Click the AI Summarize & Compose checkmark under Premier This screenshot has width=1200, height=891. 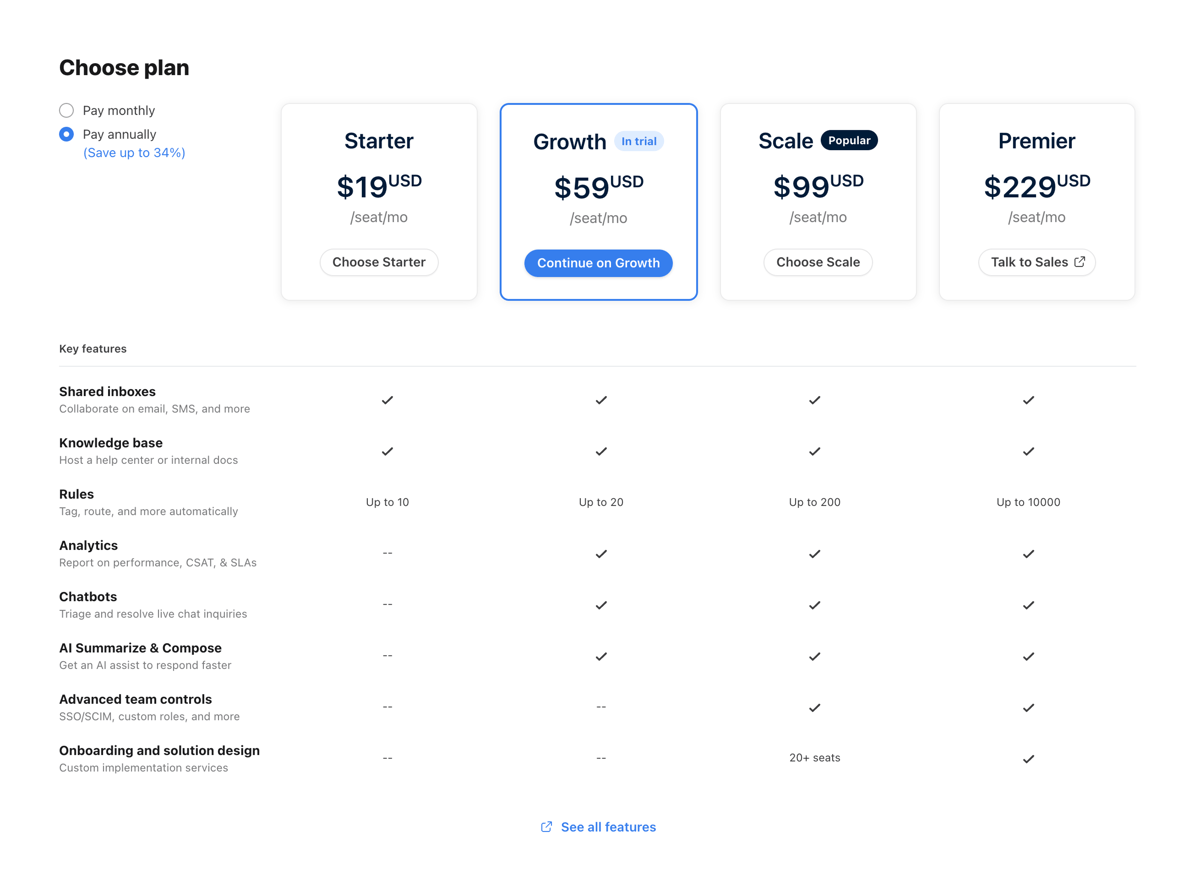1028,656
